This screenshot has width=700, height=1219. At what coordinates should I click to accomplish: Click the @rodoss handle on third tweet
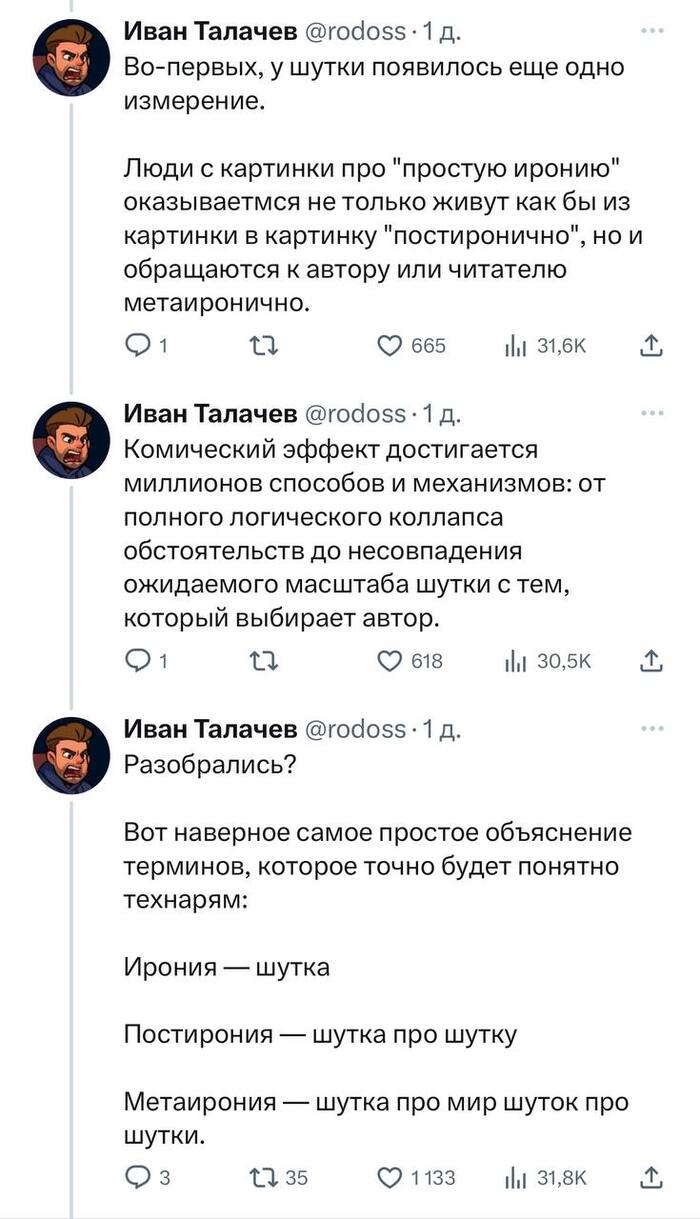pos(354,729)
